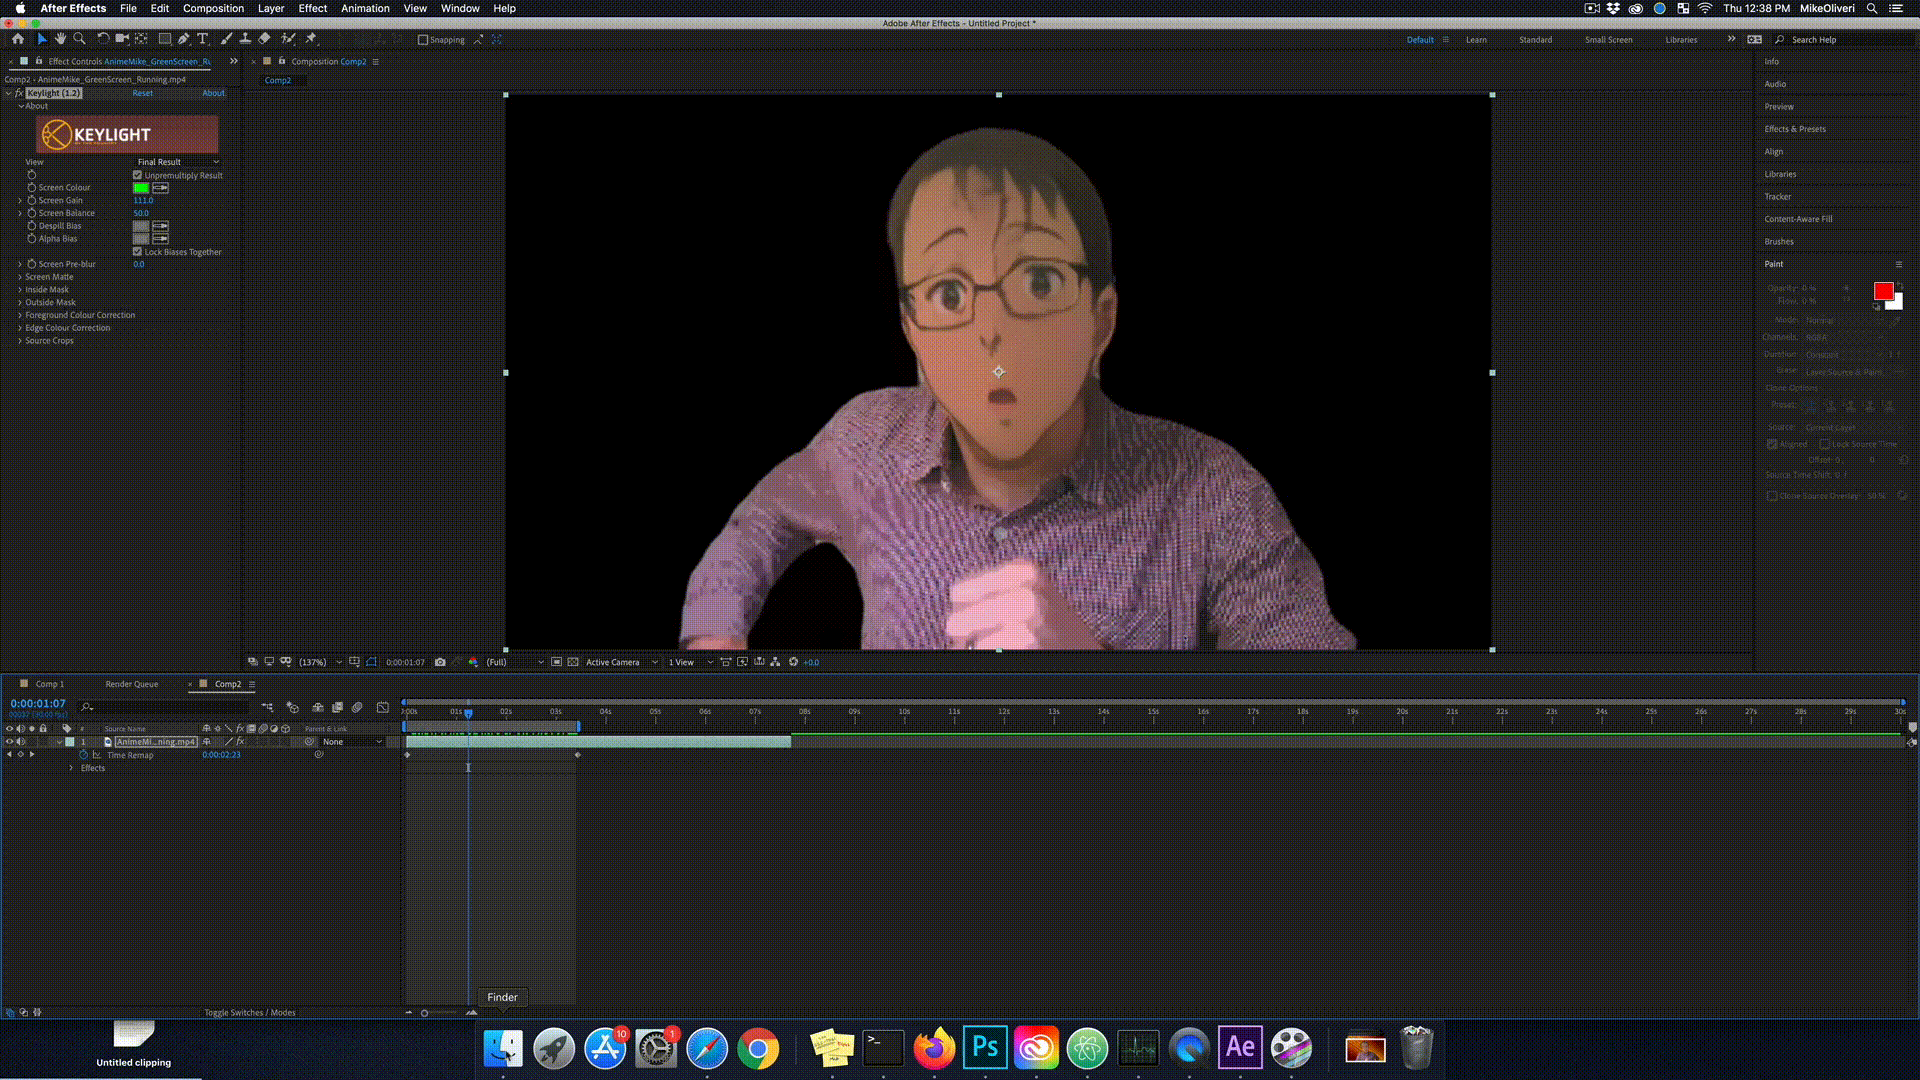Select the Eraser tool

point(264,39)
